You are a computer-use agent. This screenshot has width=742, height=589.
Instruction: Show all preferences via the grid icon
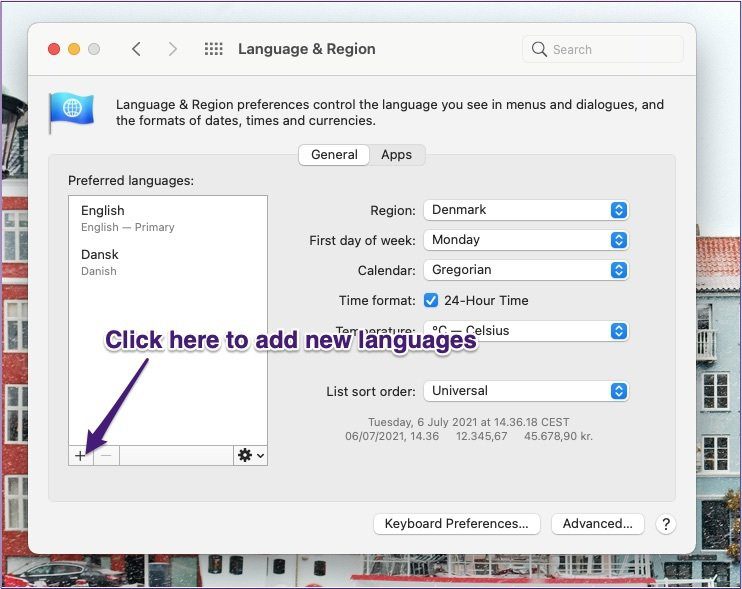tap(213, 49)
